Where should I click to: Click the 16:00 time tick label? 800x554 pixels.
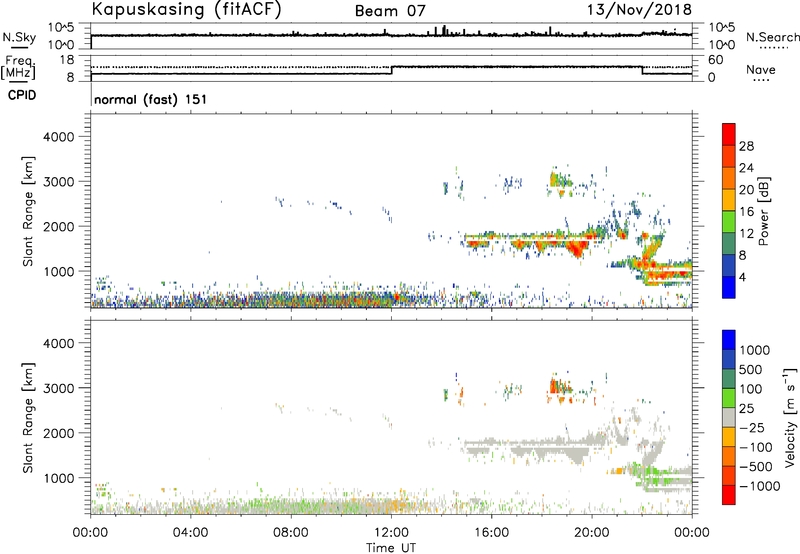(491, 533)
